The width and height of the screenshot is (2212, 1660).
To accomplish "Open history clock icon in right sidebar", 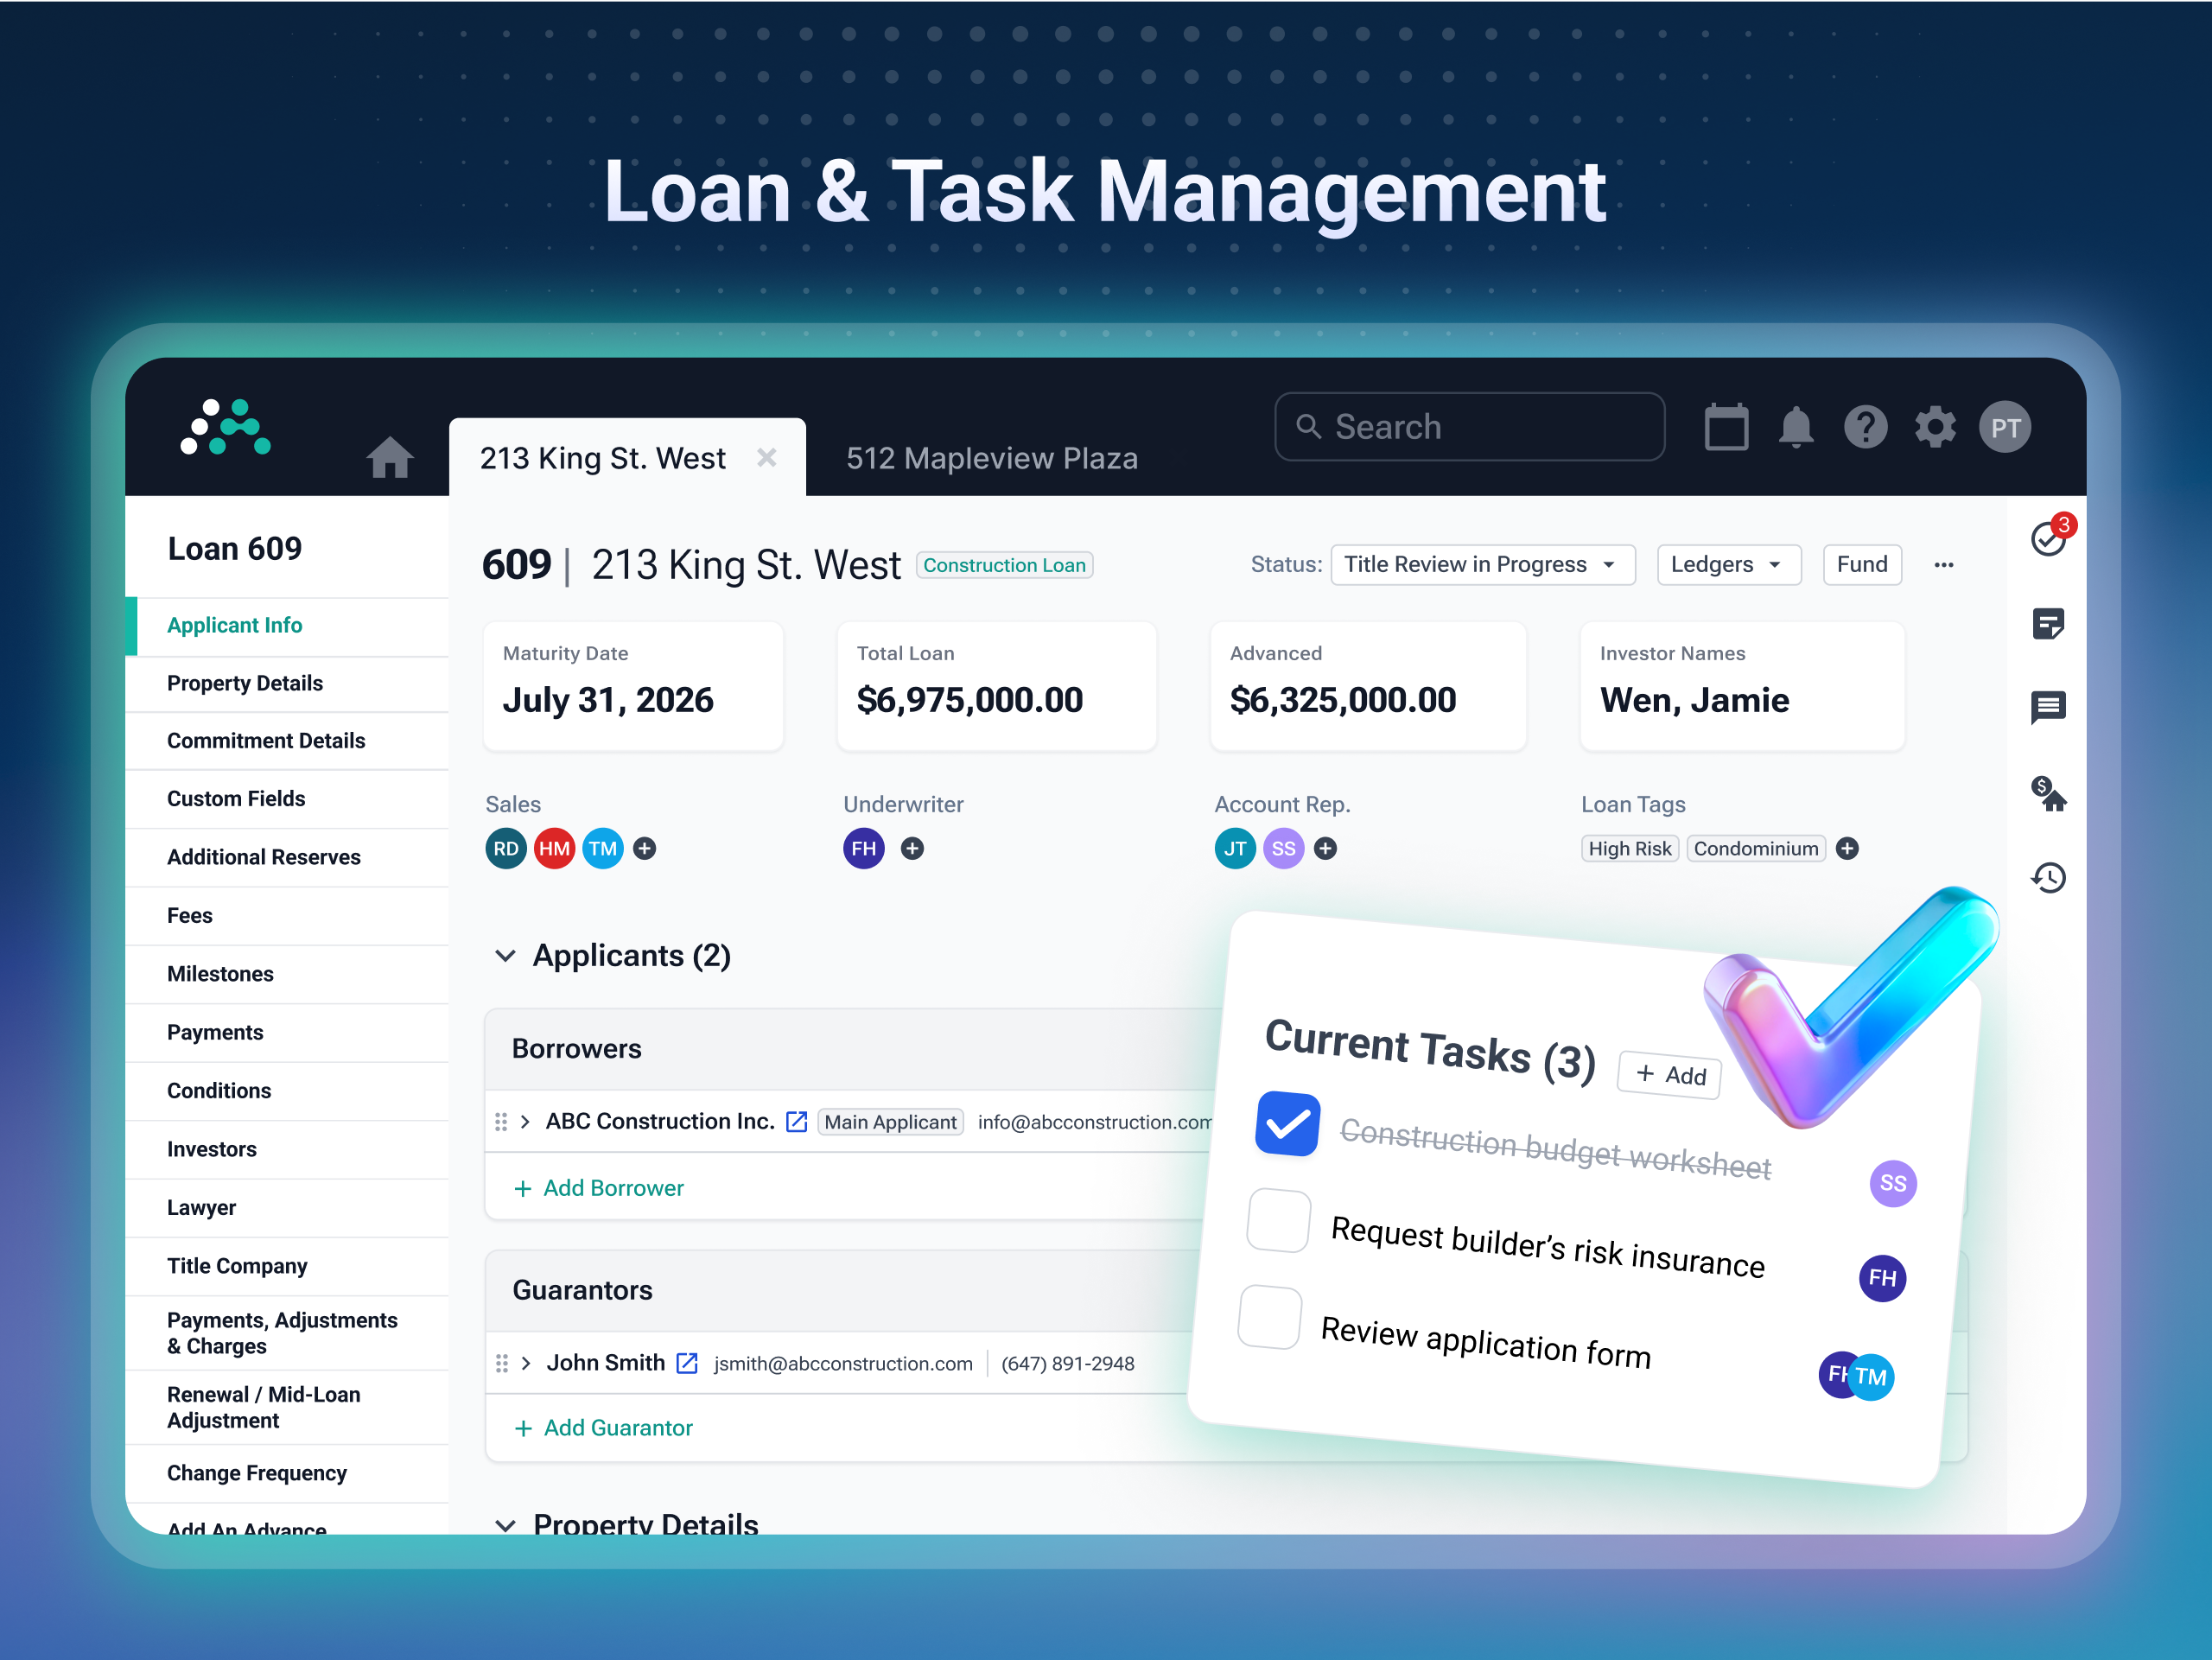I will point(2048,879).
